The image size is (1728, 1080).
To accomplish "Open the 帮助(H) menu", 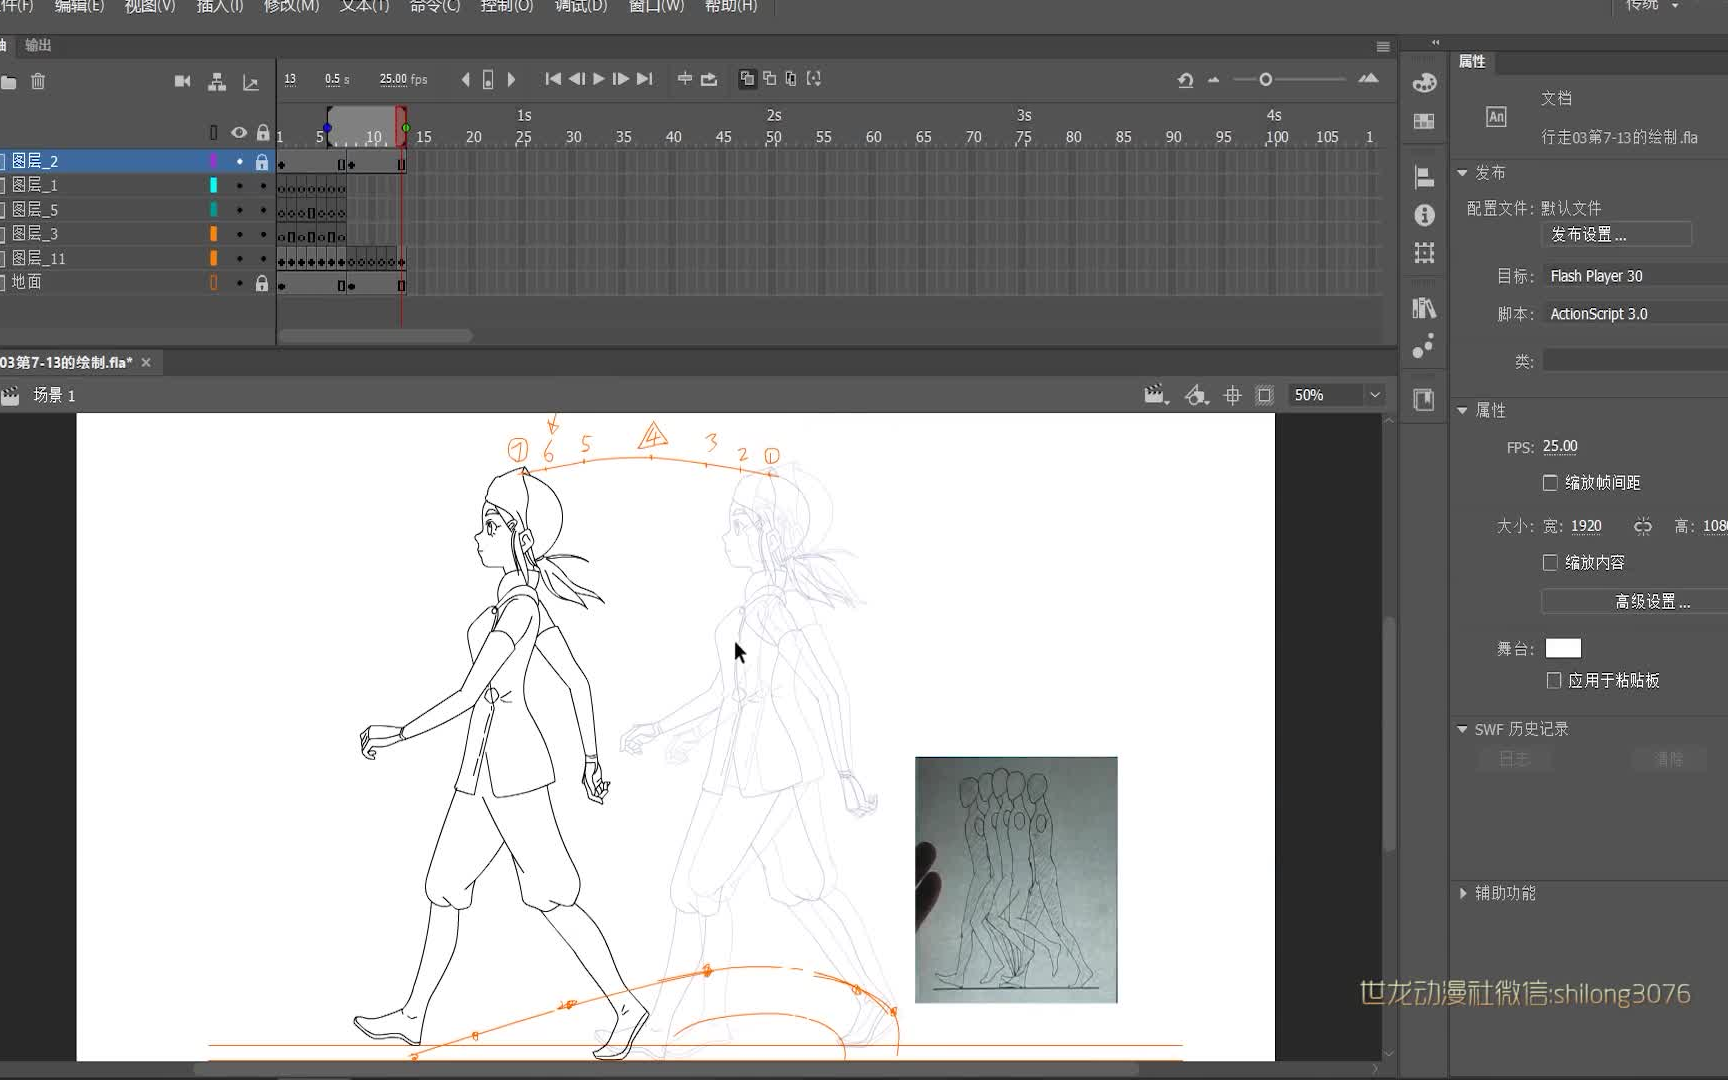I will [731, 7].
